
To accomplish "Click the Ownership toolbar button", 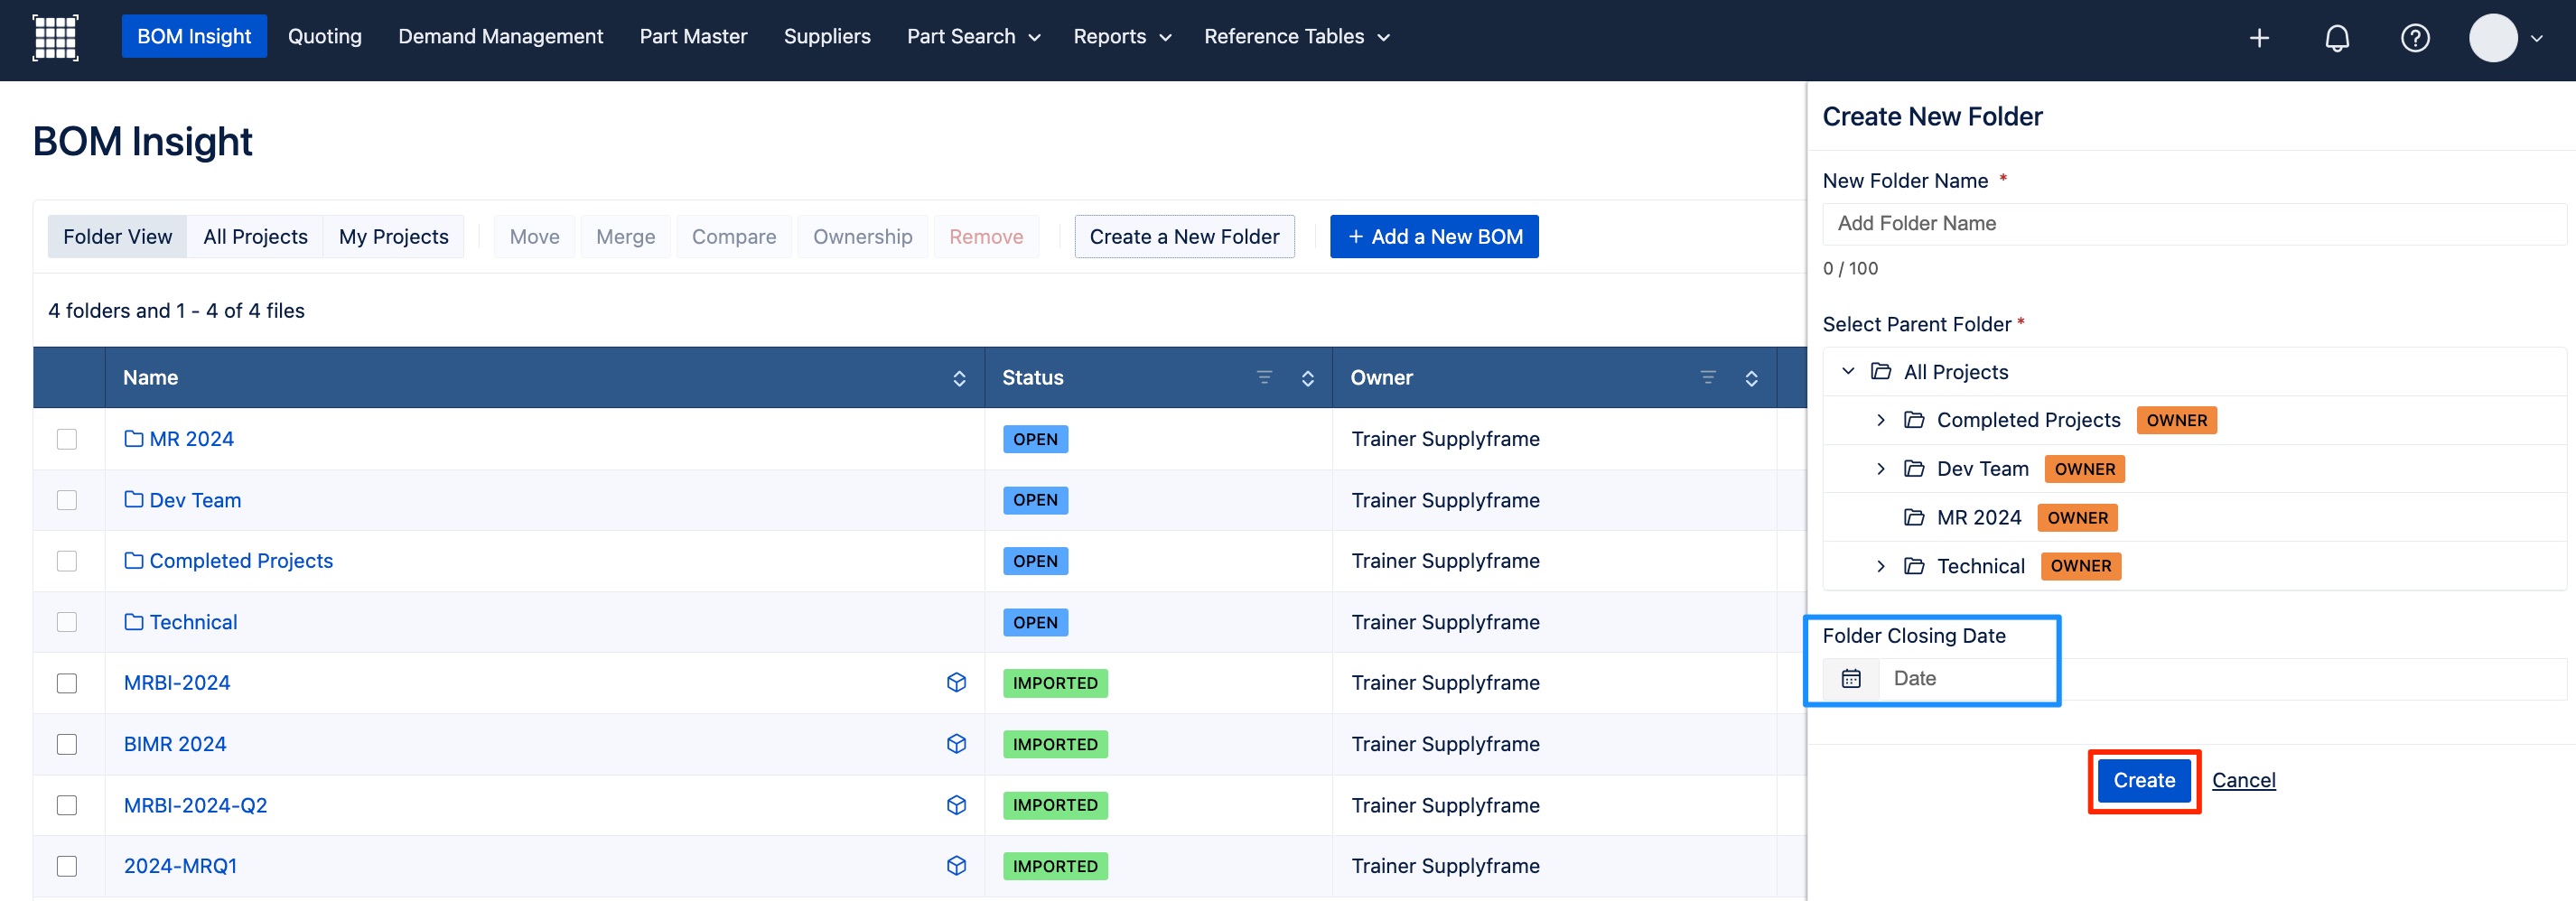I will click(863, 237).
